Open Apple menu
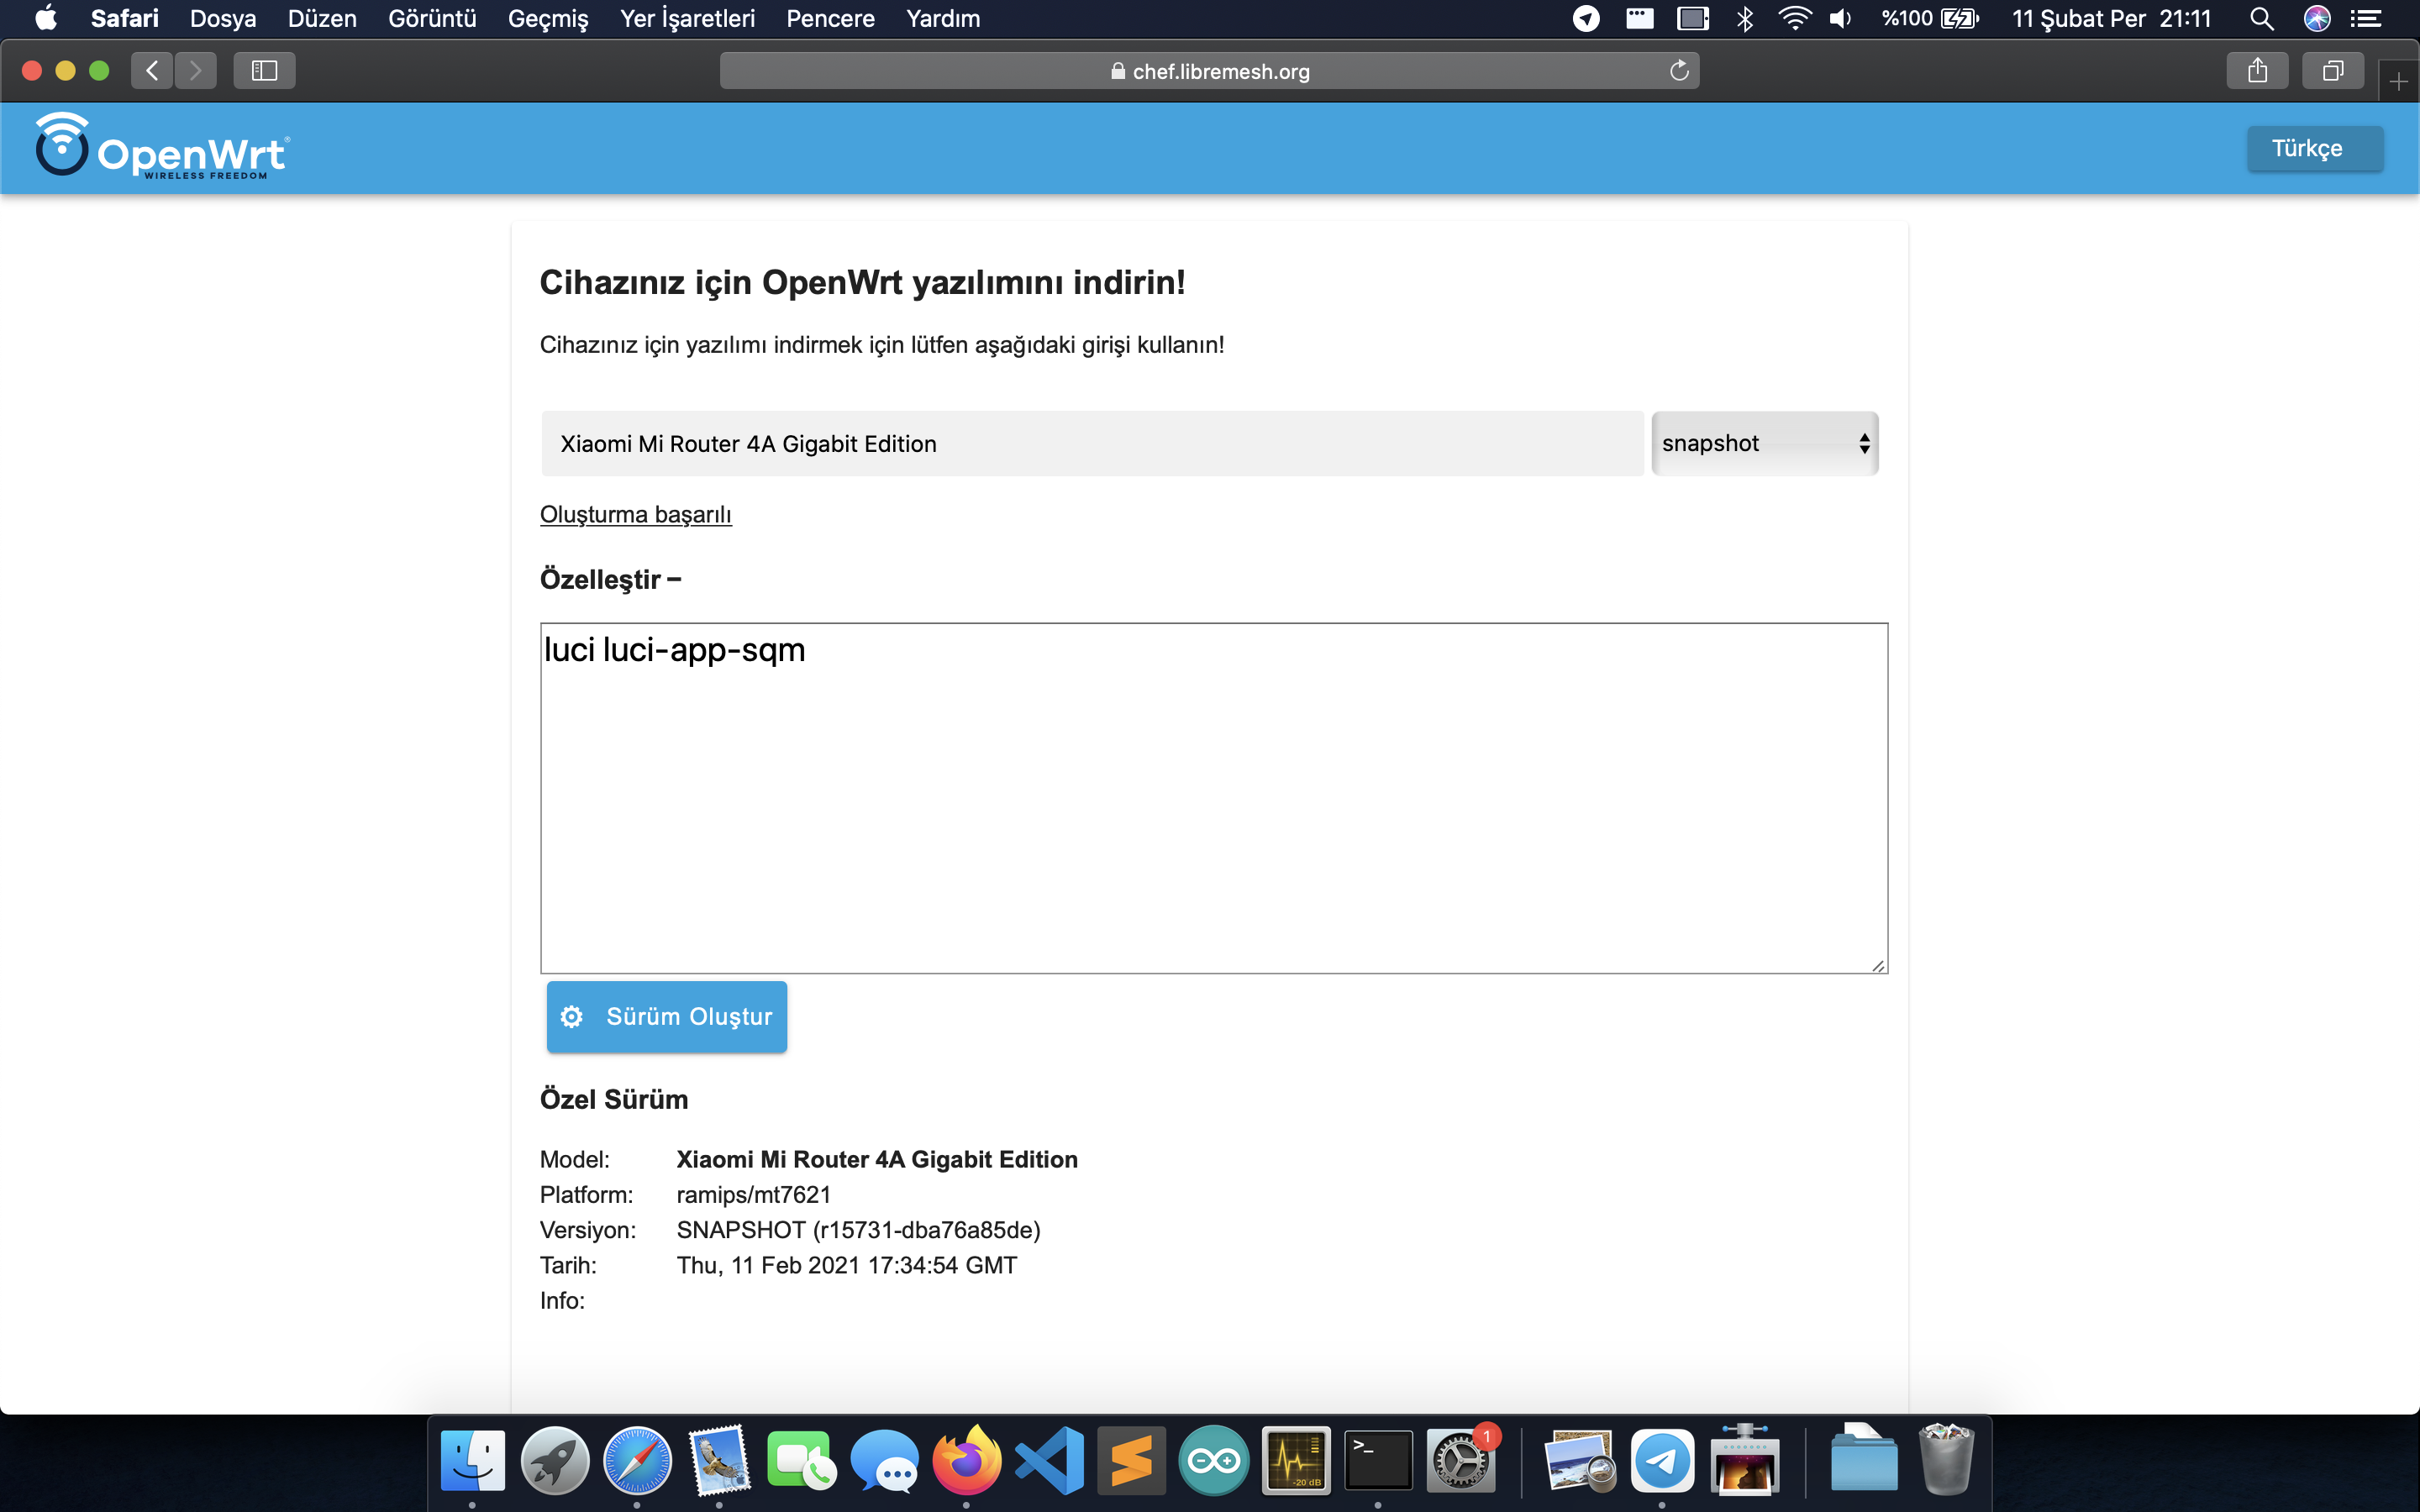Screen dimensions: 2420x1512 pos(46,18)
